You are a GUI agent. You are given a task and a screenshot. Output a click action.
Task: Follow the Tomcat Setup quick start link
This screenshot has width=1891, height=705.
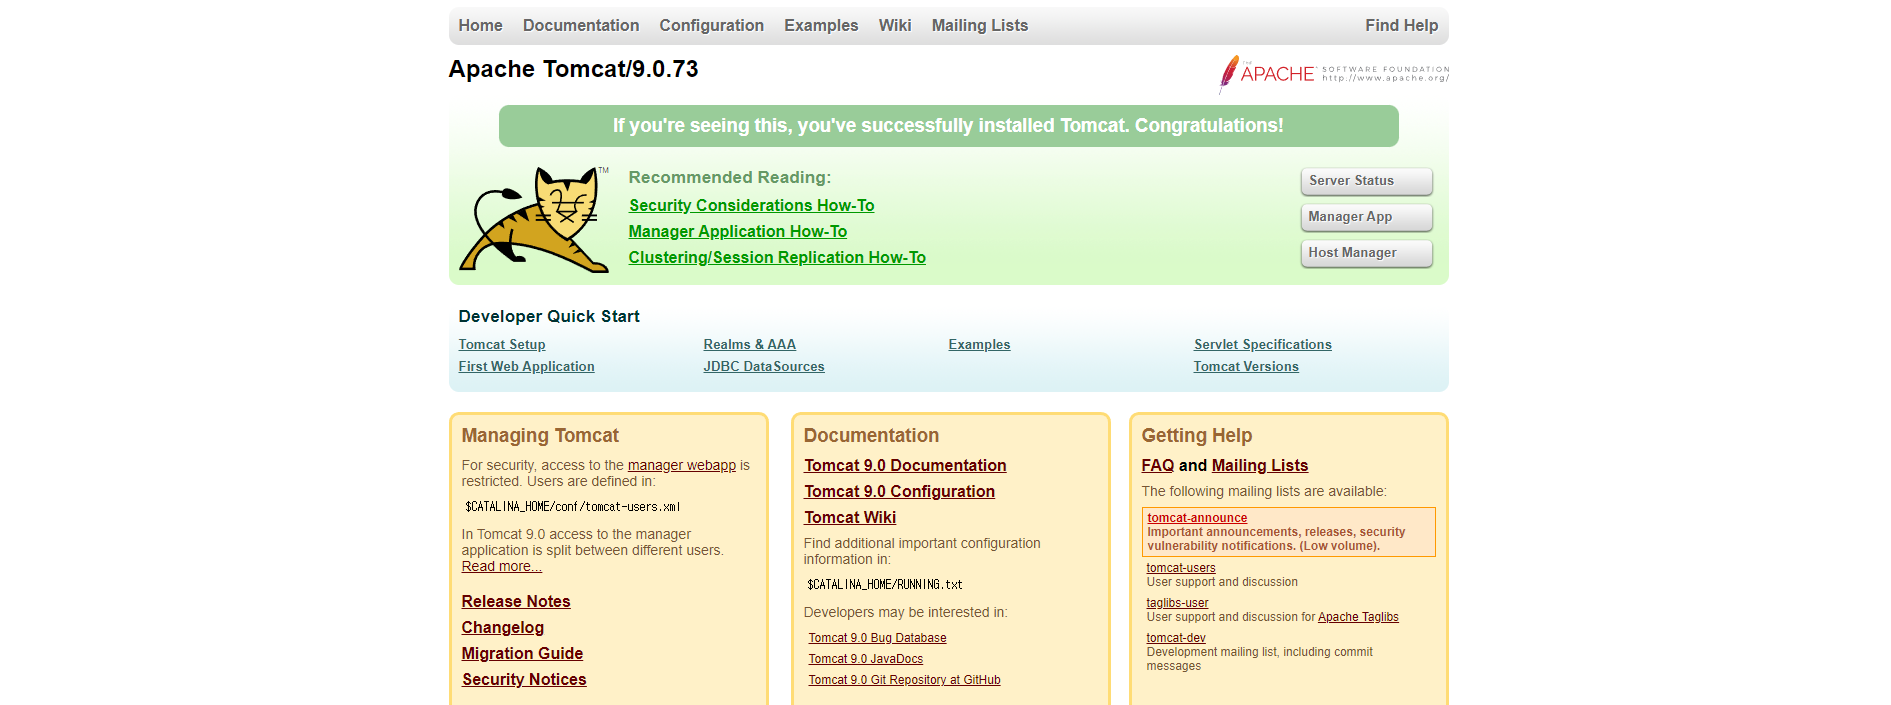pos(502,345)
